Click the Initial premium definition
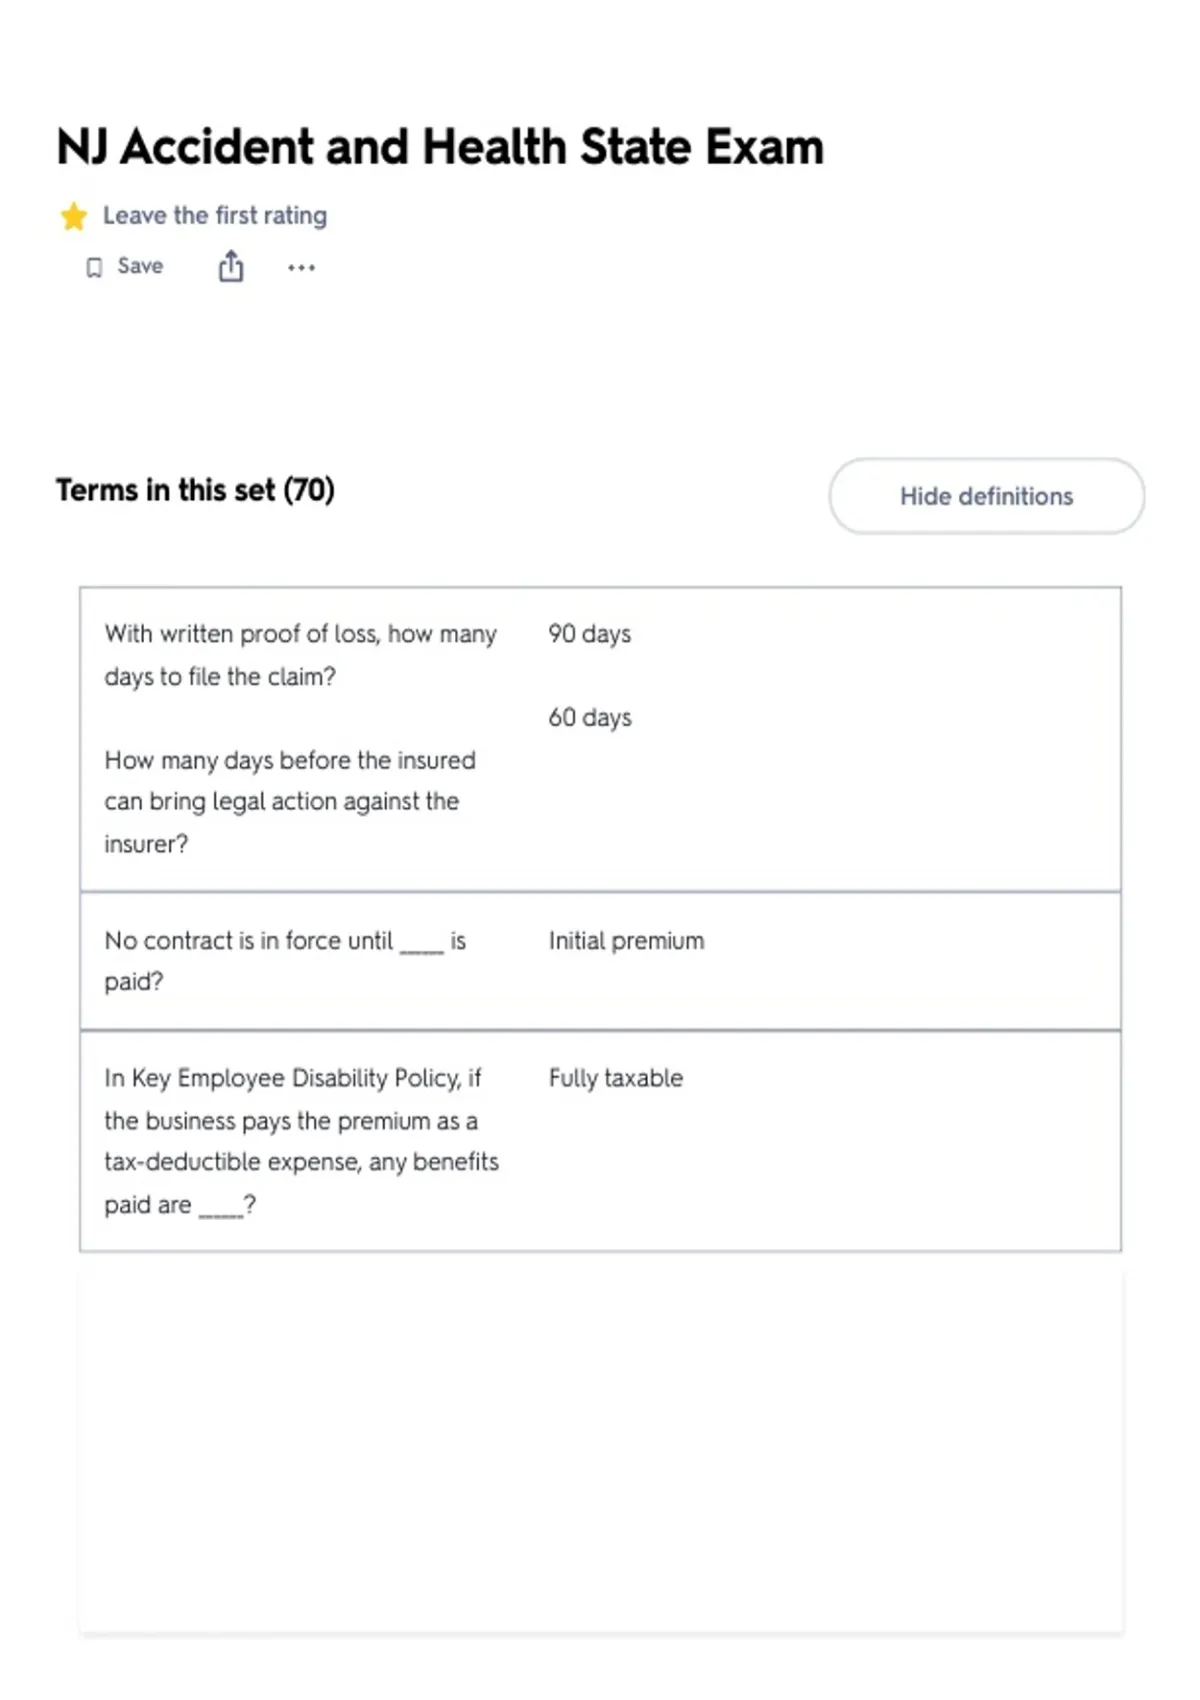 coord(626,941)
